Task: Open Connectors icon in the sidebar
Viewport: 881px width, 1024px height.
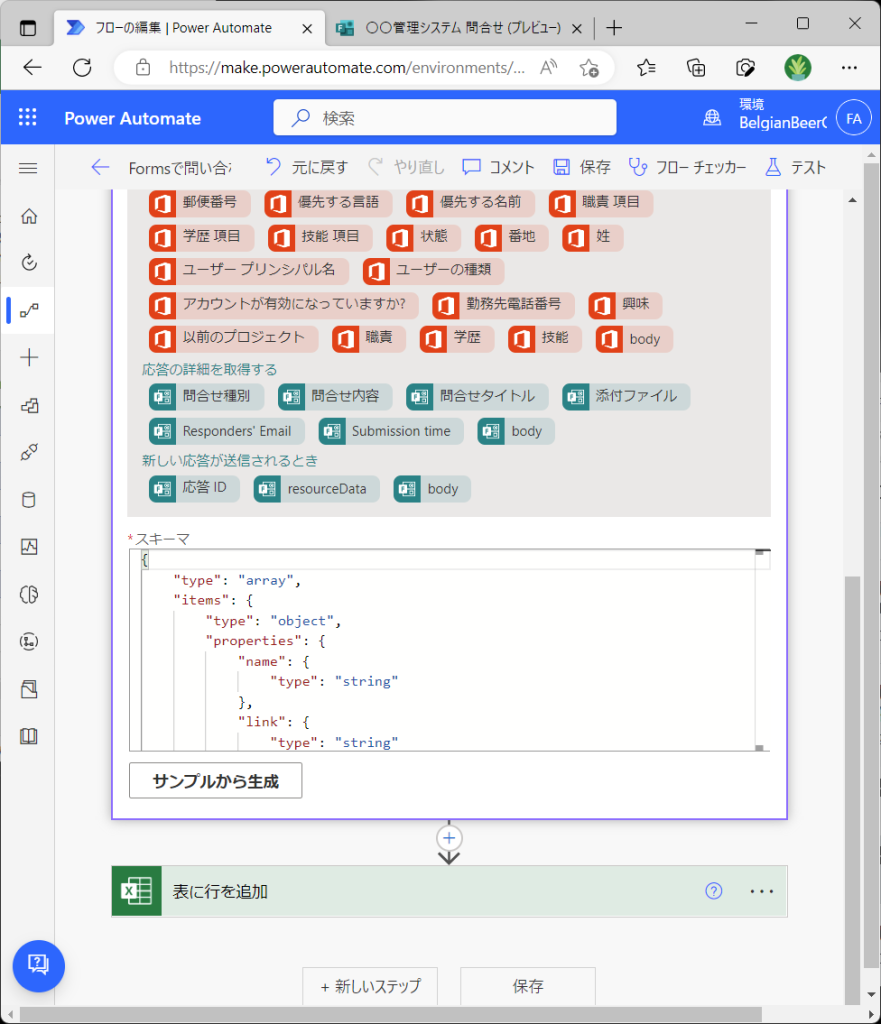Action: (x=29, y=452)
